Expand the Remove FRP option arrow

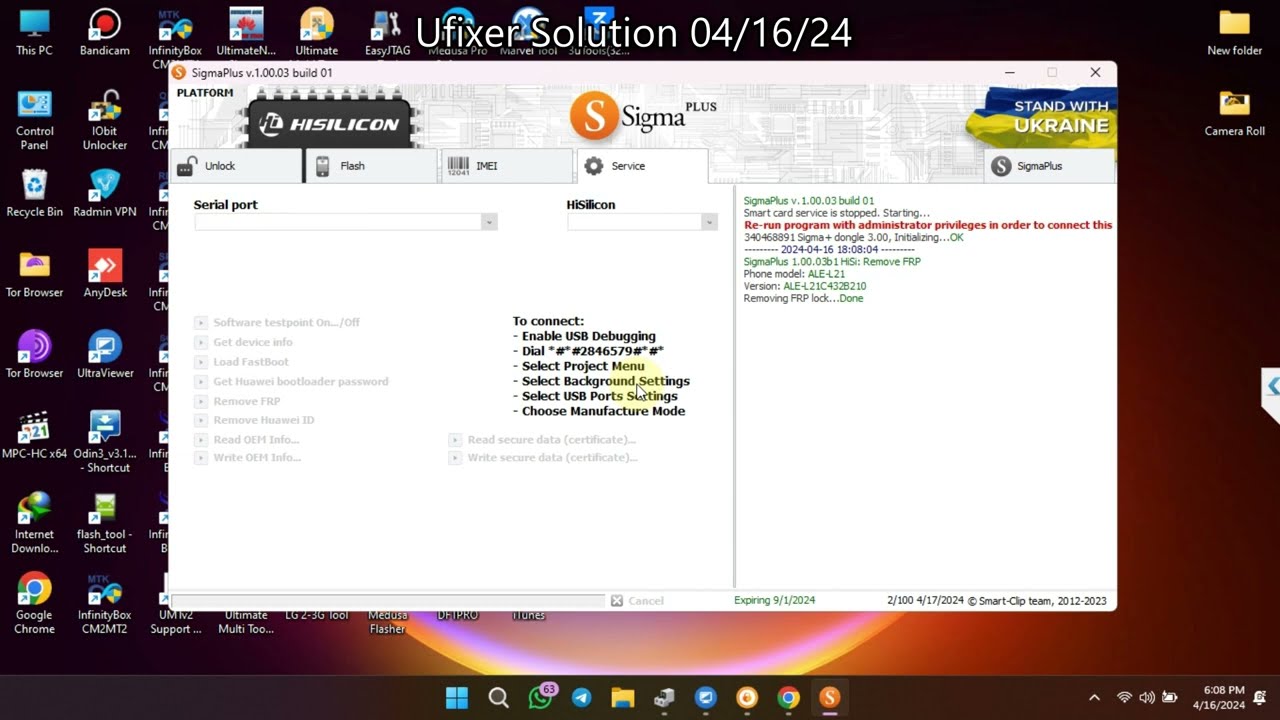[x=199, y=401]
